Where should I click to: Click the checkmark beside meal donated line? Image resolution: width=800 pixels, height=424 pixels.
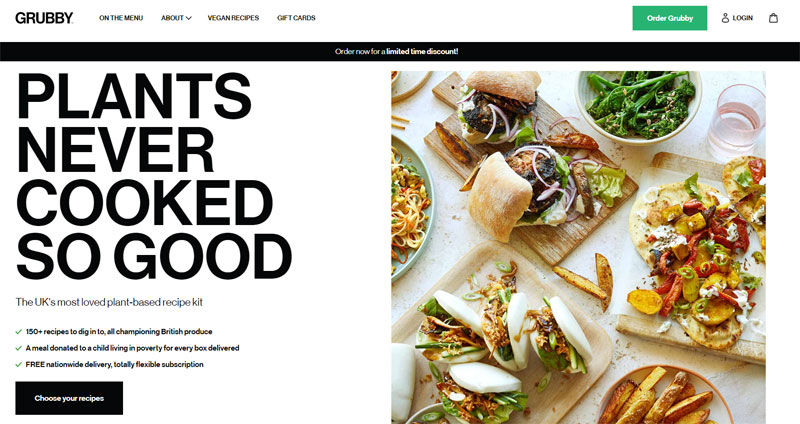pos(19,348)
